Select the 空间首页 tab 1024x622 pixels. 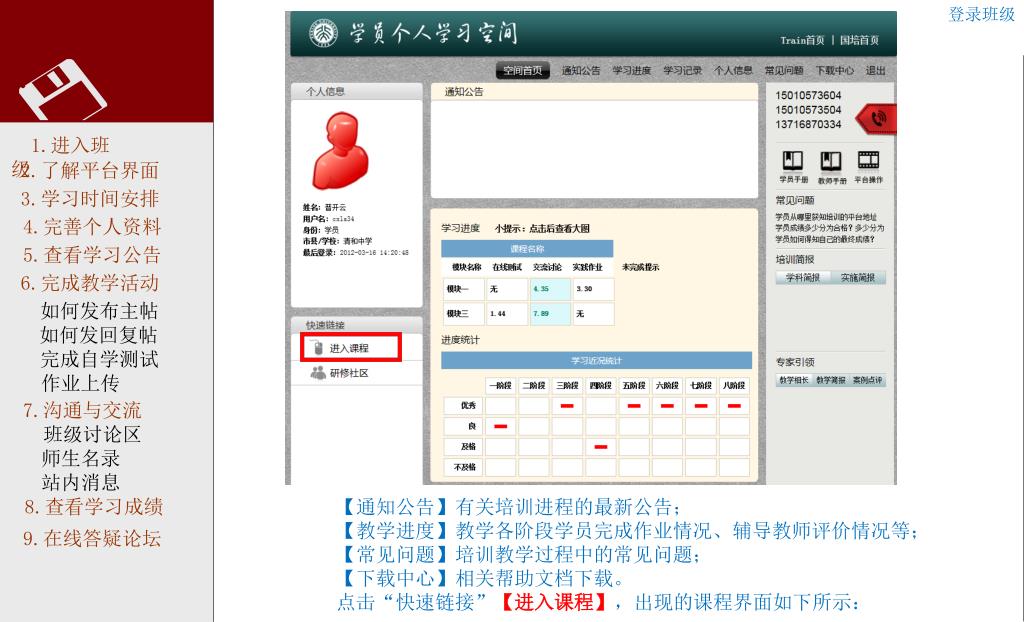pos(522,71)
